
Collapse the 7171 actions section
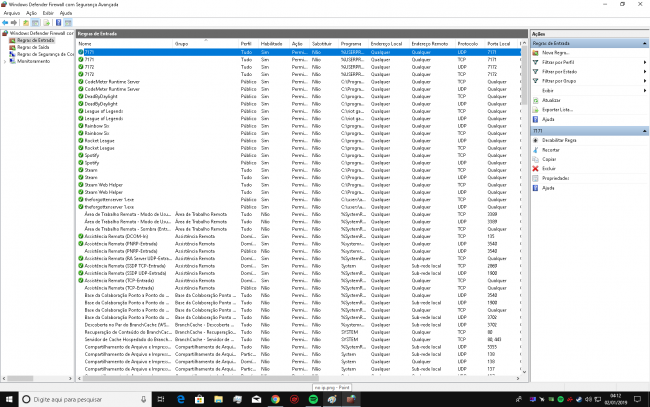pos(645,131)
